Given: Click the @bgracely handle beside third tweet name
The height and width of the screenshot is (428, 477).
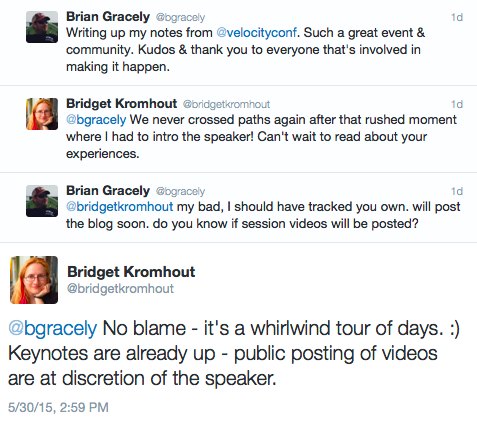Looking at the screenshot, I should [x=180, y=191].
